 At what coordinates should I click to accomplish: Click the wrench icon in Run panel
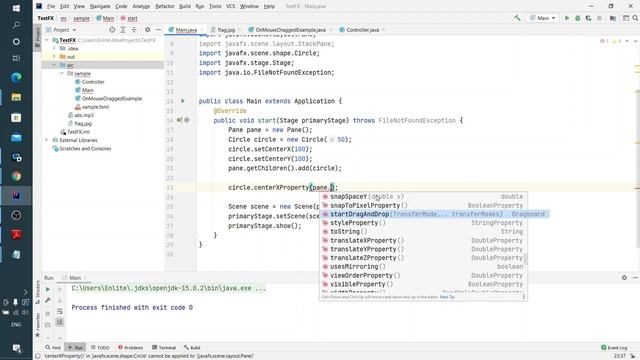48,300
